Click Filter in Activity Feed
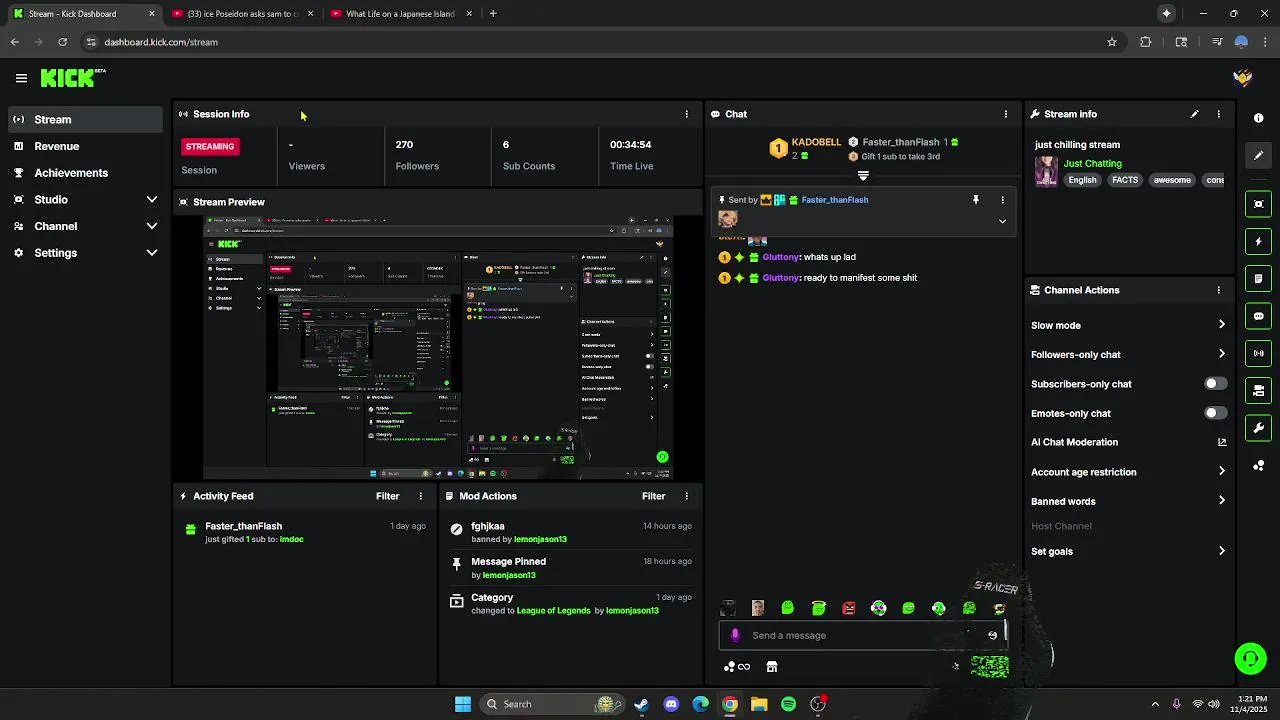The height and width of the screenshot is (720, 1280). pyautogui.click(x=387, y=496)
